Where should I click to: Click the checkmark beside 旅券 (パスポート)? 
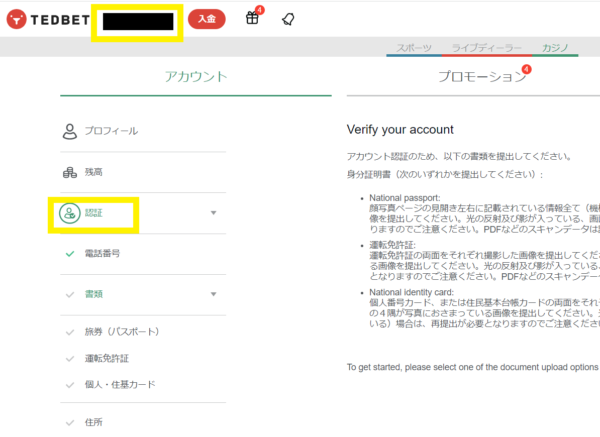[x=69, y=332]
